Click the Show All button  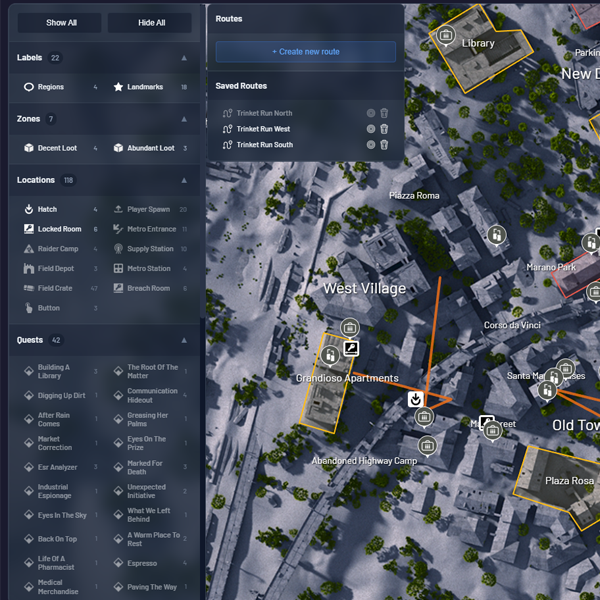click(x=60, y=23)
